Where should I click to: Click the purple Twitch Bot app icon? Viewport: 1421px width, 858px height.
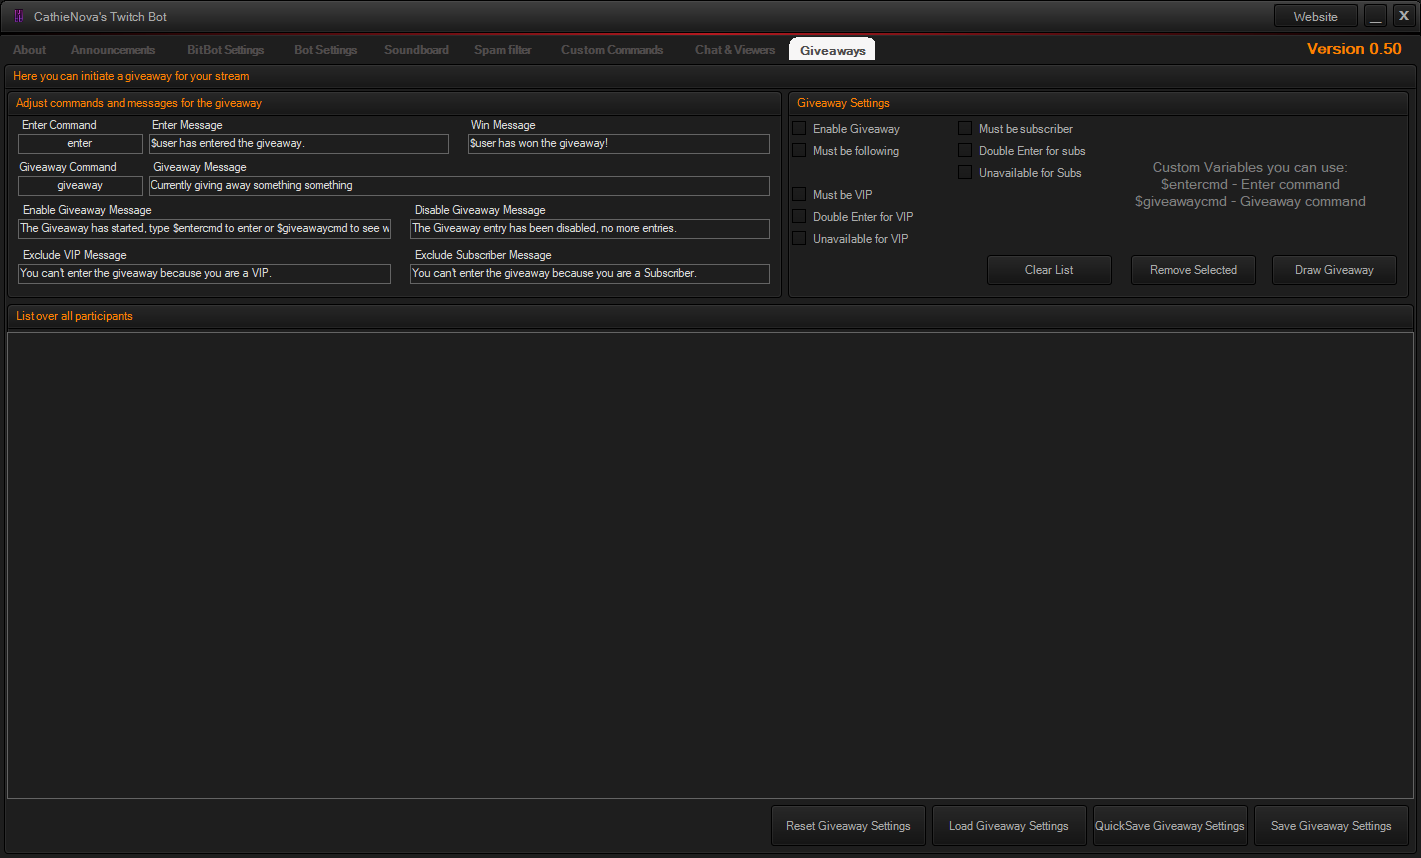(19, 16)
